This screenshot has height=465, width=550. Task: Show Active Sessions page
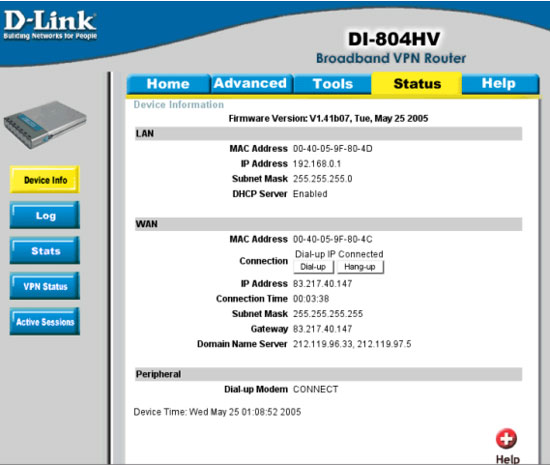pos(45,322)
